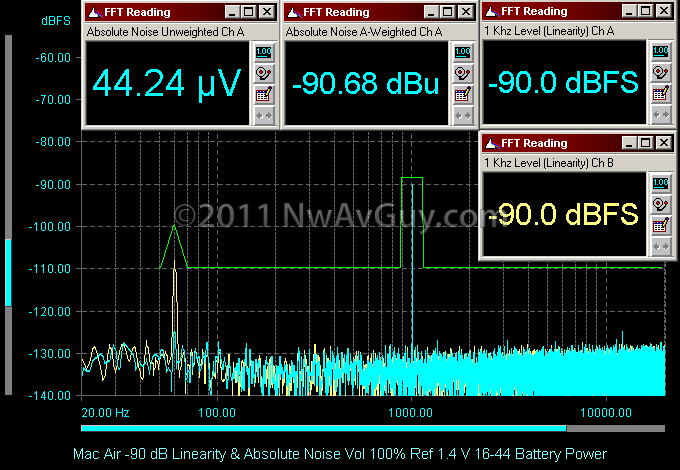Click the 100.00 frequency axis label
The height and width of the screenshot is (470, 680).
pyautogui.click(x=217, y=412)
